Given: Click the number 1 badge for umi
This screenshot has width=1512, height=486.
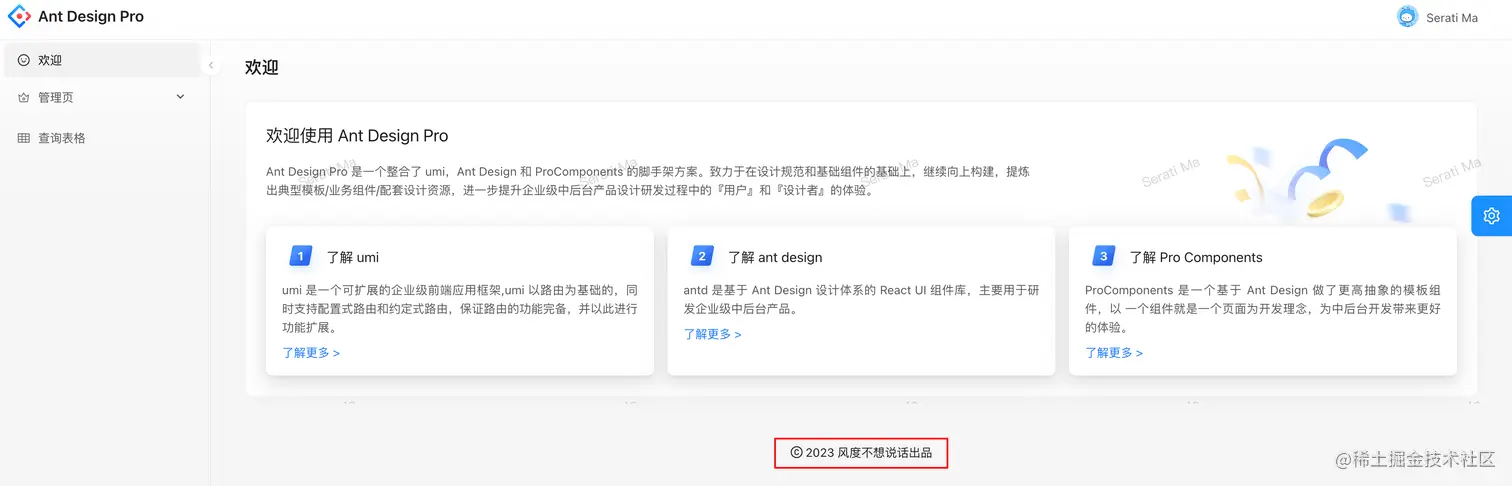Looking at the screenshot, I should pos(301,257).
